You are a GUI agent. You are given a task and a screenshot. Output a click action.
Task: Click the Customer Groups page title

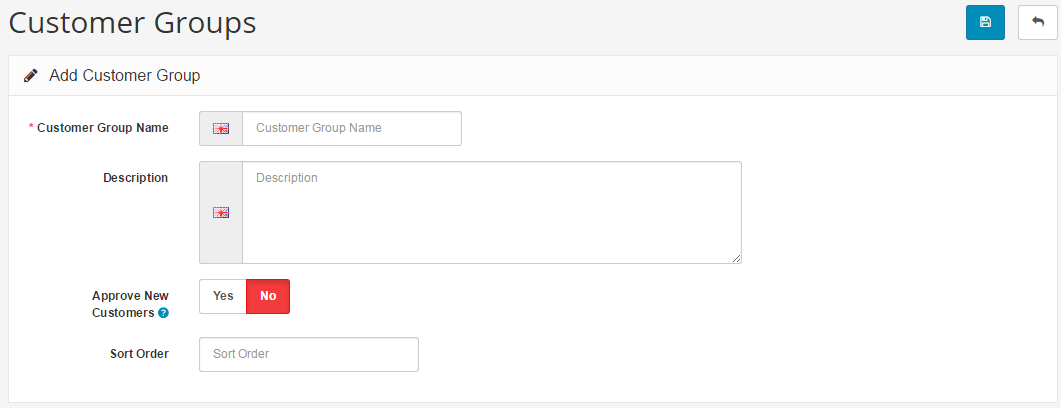click(x=133, y=23)
